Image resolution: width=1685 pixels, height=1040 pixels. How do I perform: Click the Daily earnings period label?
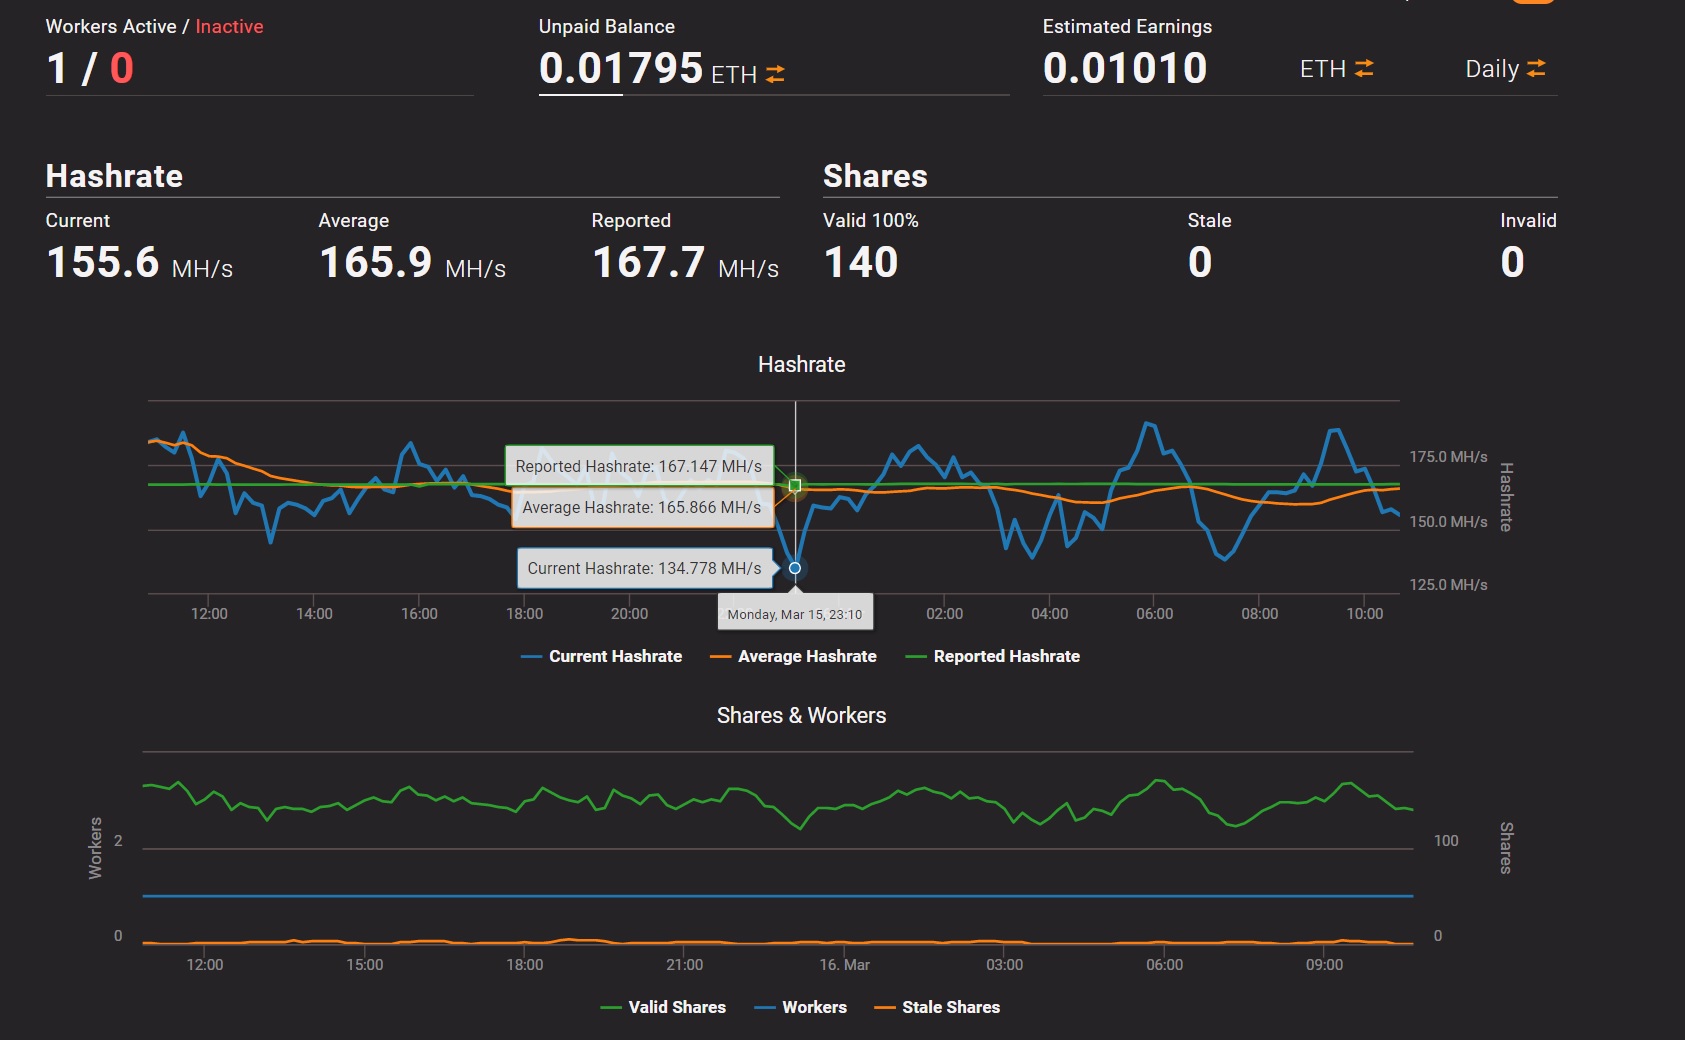click(1492, 69)
